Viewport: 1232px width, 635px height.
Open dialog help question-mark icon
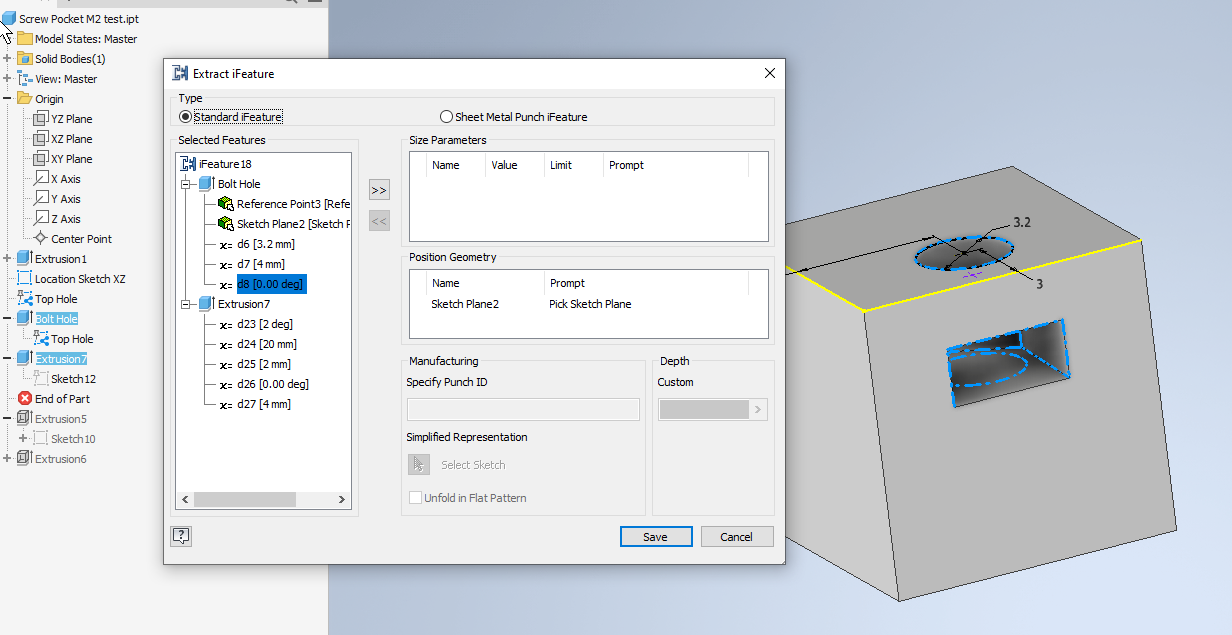(181, 536)
